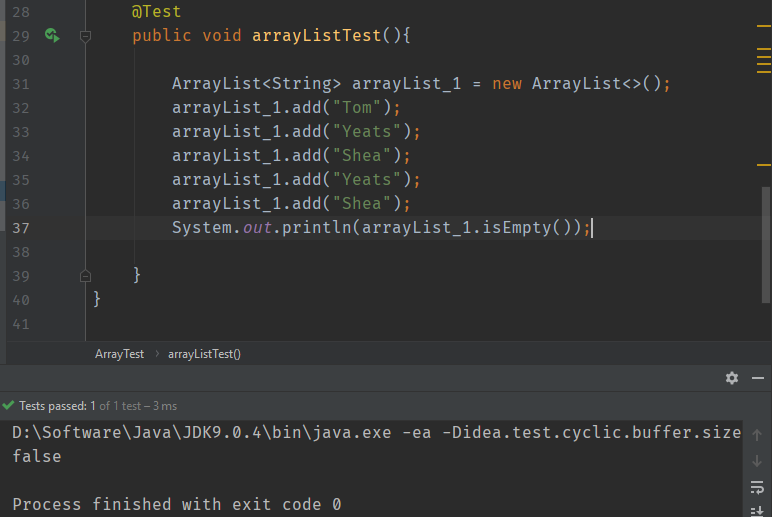Click the "Shea" string on line 34
Viewport: 772px width, 517px height.
(x=362, y=156)
